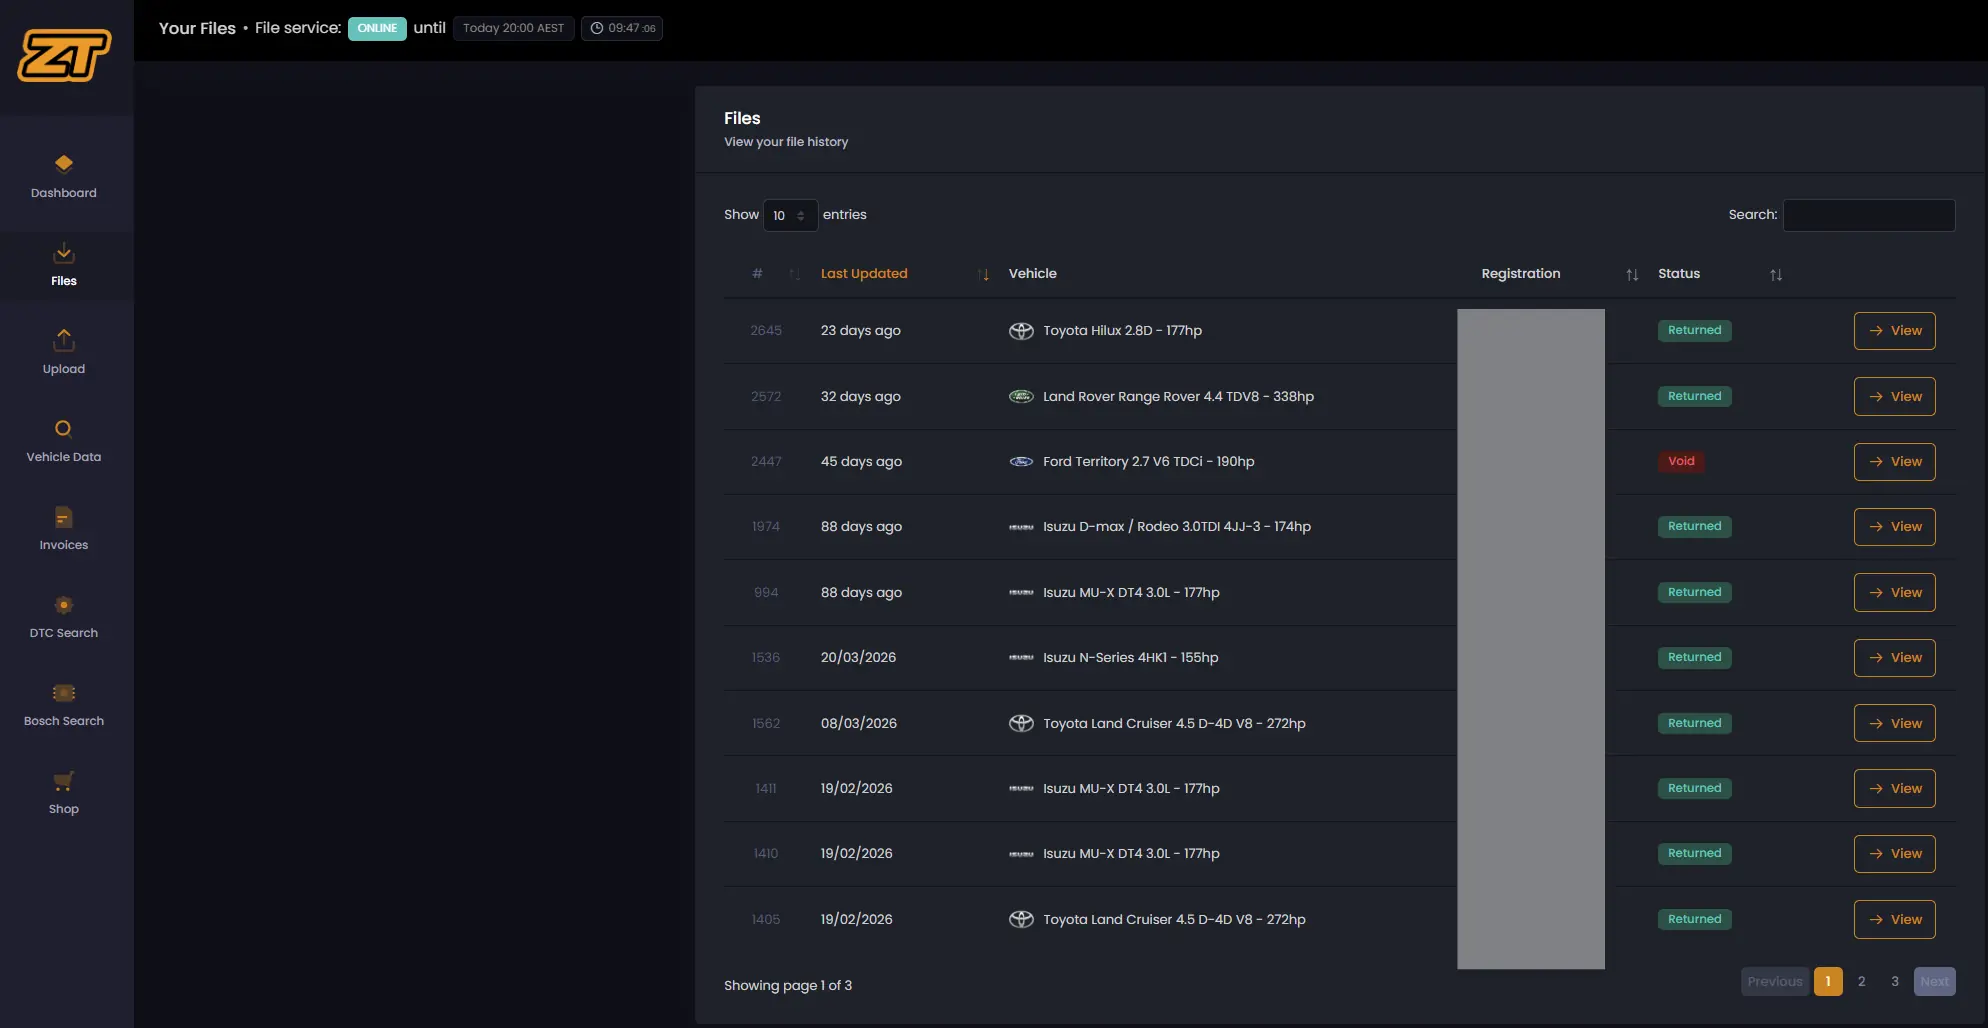Click Isuzu logo in row 1410

1021,854
